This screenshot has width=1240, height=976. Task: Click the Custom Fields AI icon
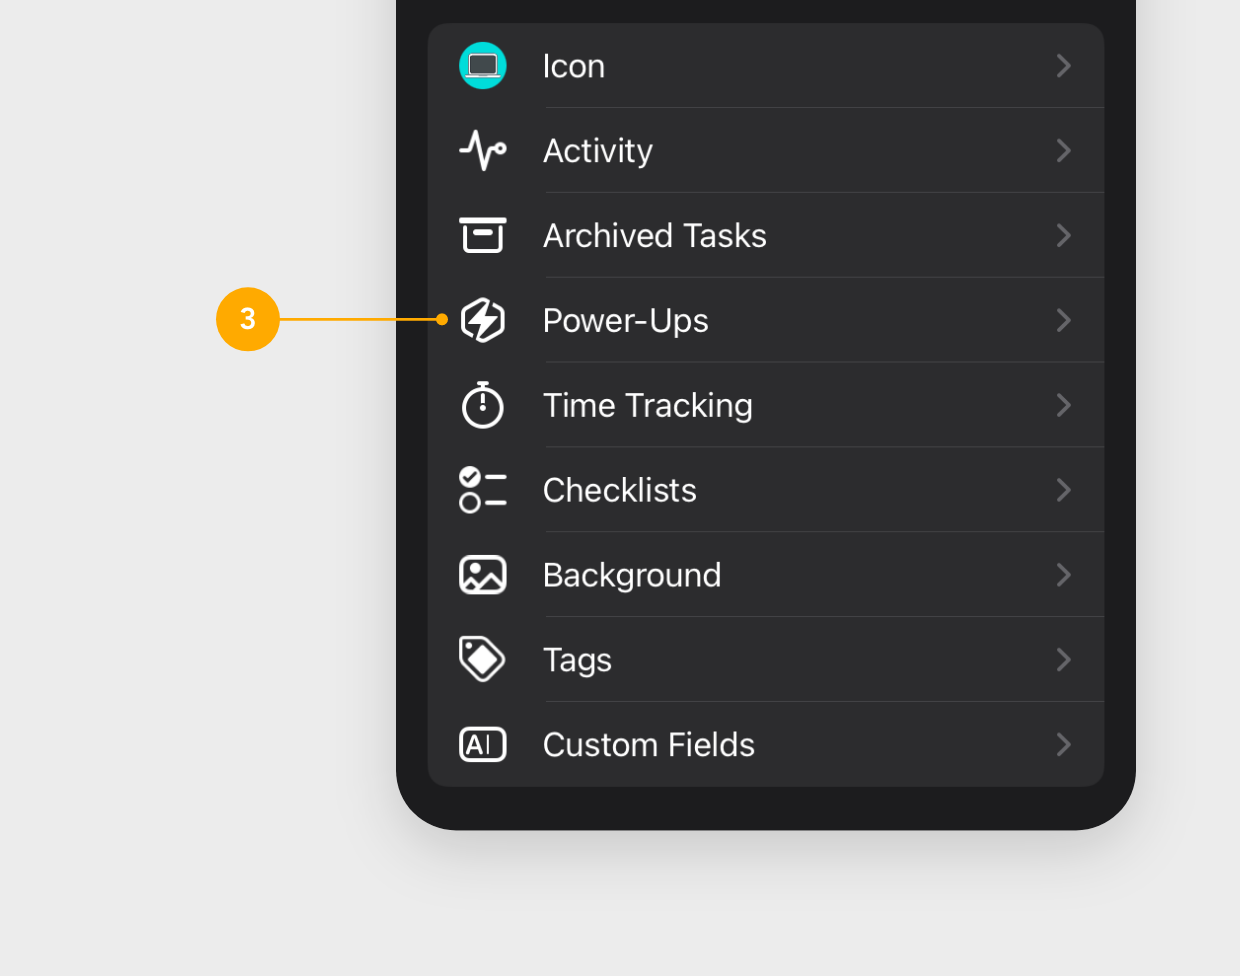click(483, 744)
